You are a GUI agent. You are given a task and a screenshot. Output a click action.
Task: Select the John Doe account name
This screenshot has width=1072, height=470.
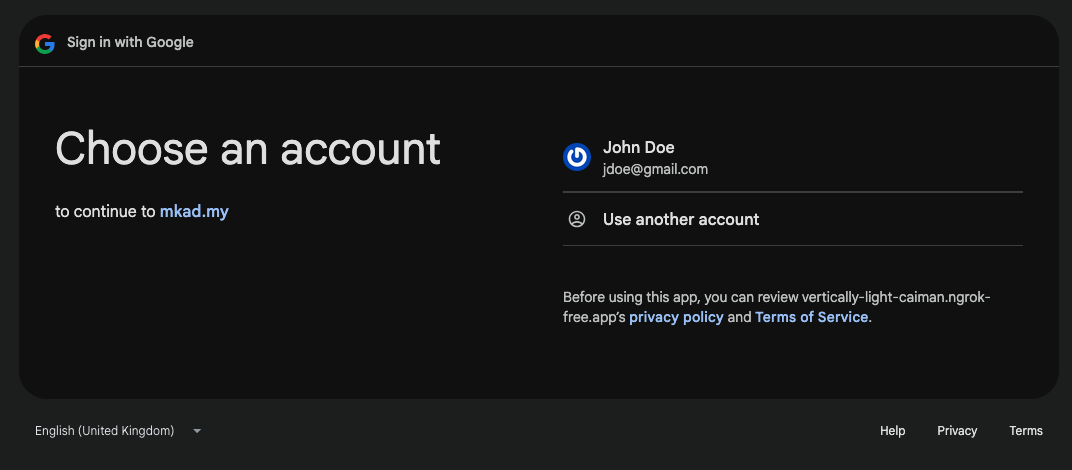coord(638,147)
